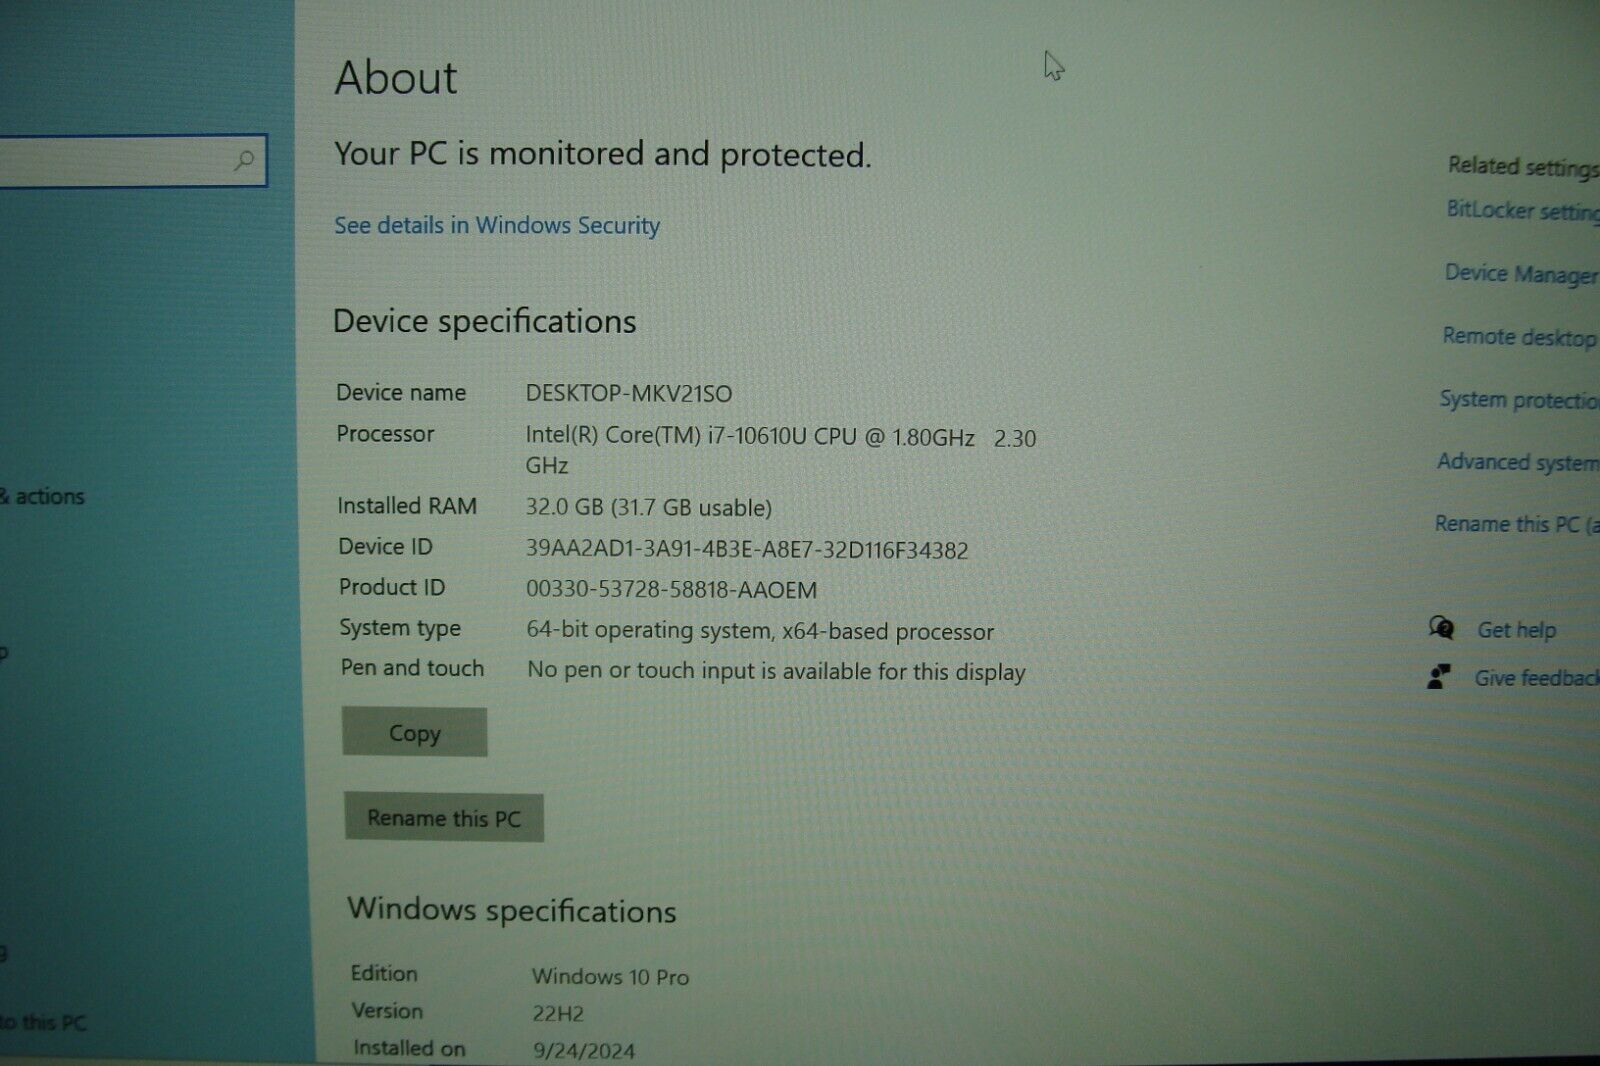Open the Give feedback link
1600x1066 pixels.
pyautogui.click(x=1537, y=678)
